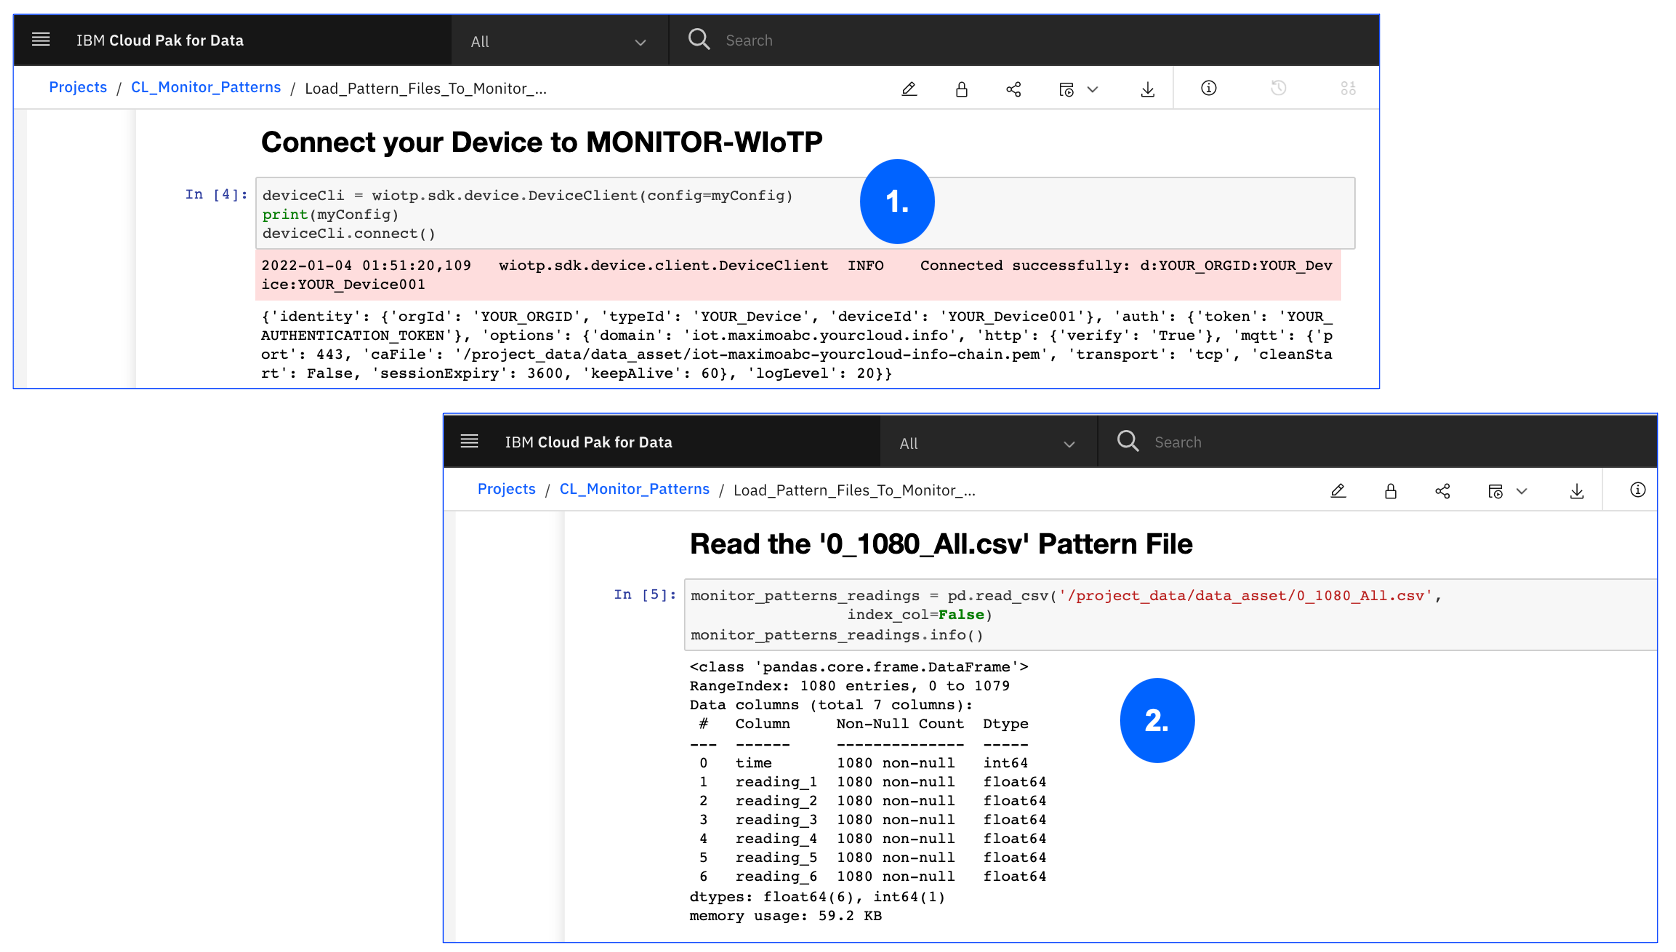This screenshot has height=952, width=1676.
Task: Expand the jobs dropdown chevron in bottom window
Action: (x=1522, y=491)
